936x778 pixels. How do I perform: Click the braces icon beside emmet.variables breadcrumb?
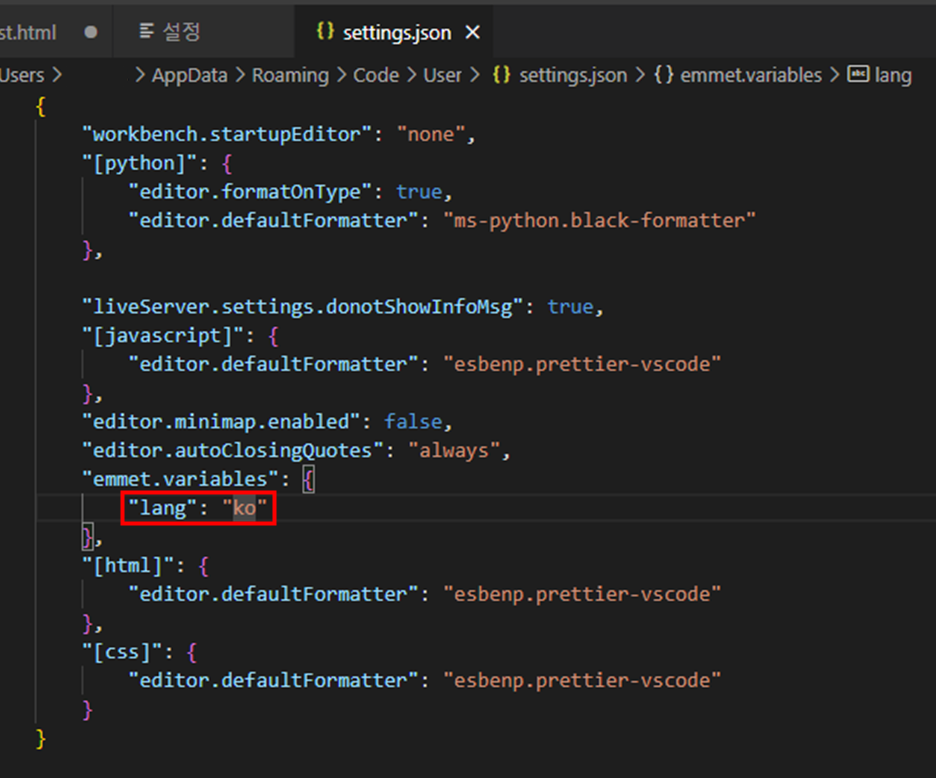tap(664, 75)
